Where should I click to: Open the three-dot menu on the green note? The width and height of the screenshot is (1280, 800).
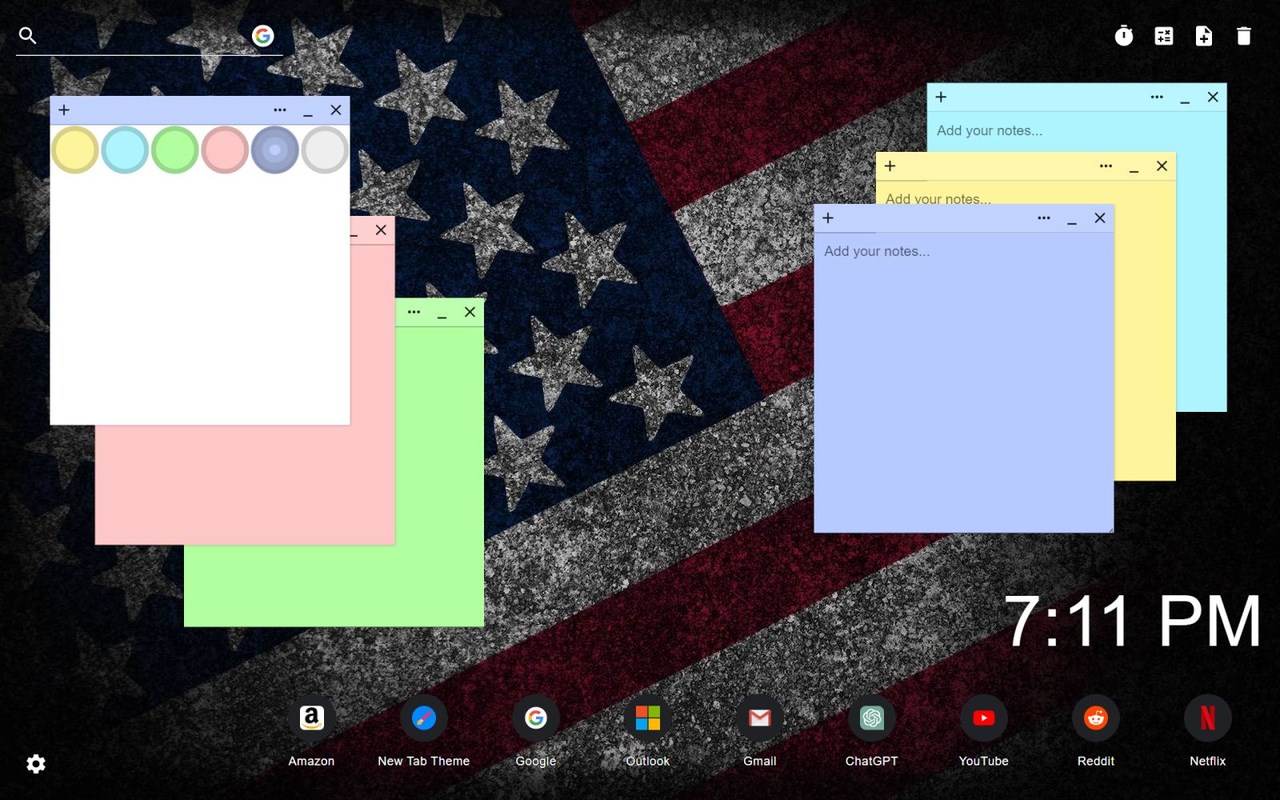tap(414, 312)
